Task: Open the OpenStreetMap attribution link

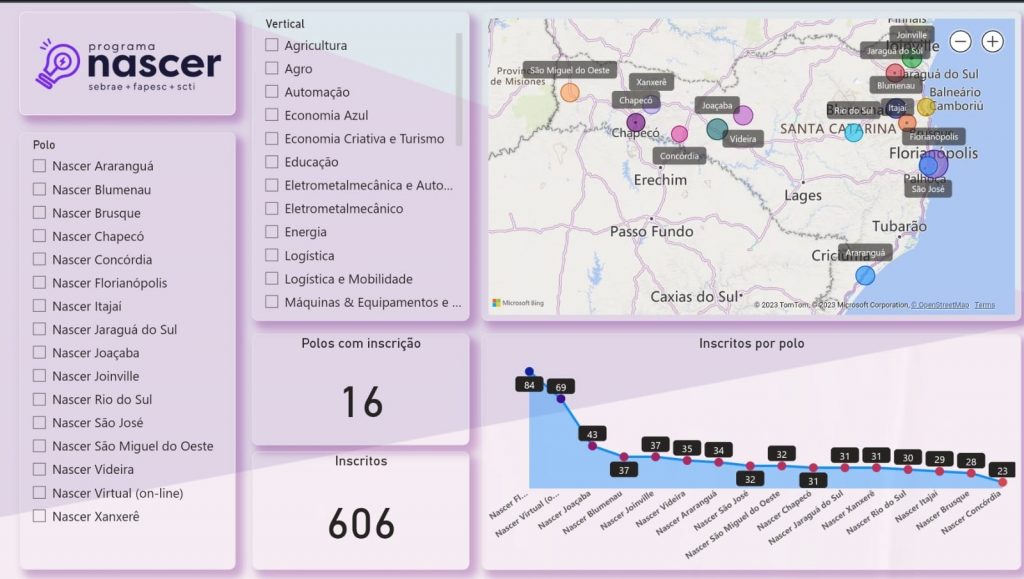Action: click(939, 305)
